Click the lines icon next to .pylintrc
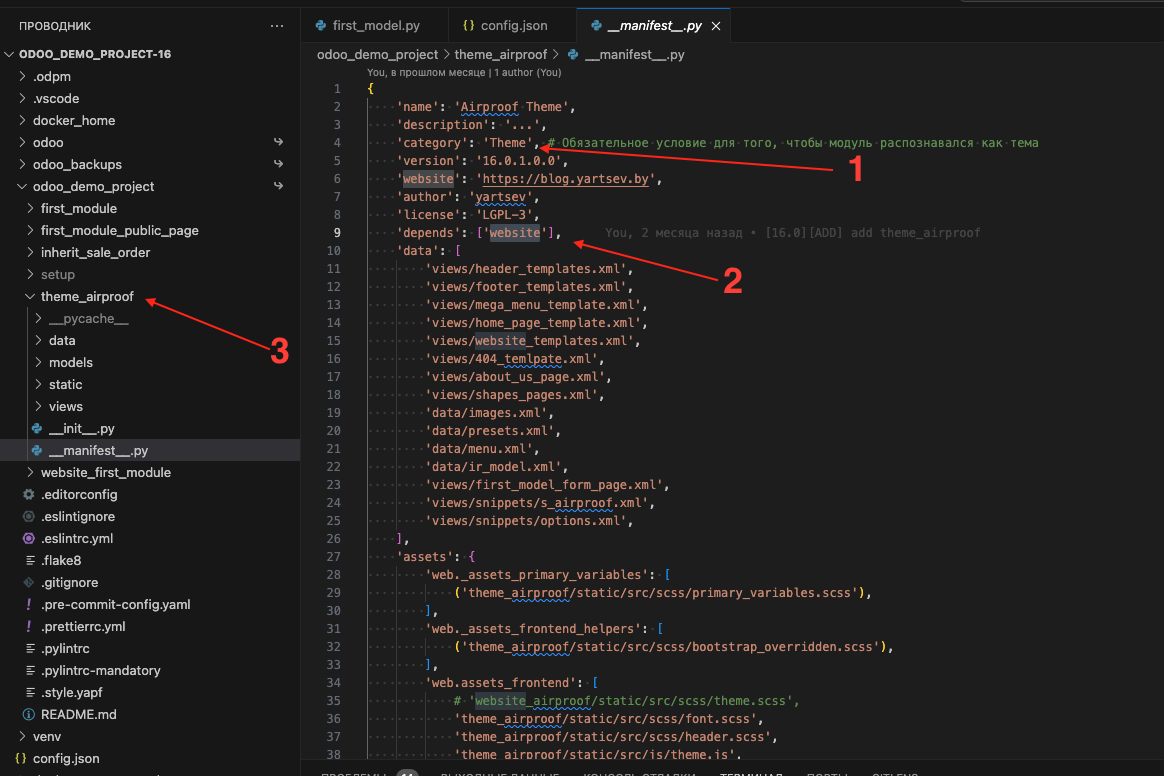 coord(30,648)
